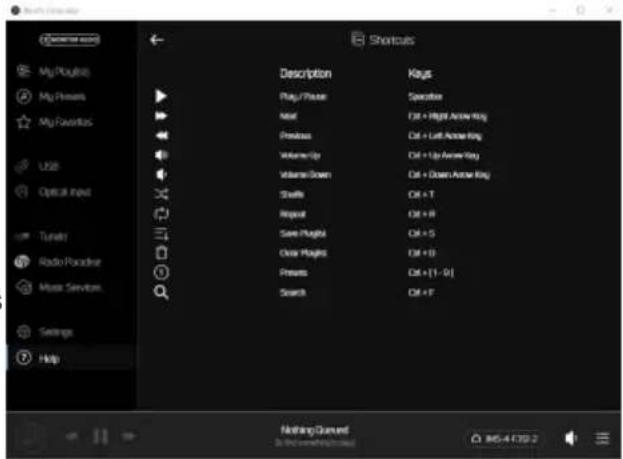Image resolution: width=623 pixels, height=459 pixels.
Task: Click the Radio Paradise logo icon
Action: coord(23,261)
